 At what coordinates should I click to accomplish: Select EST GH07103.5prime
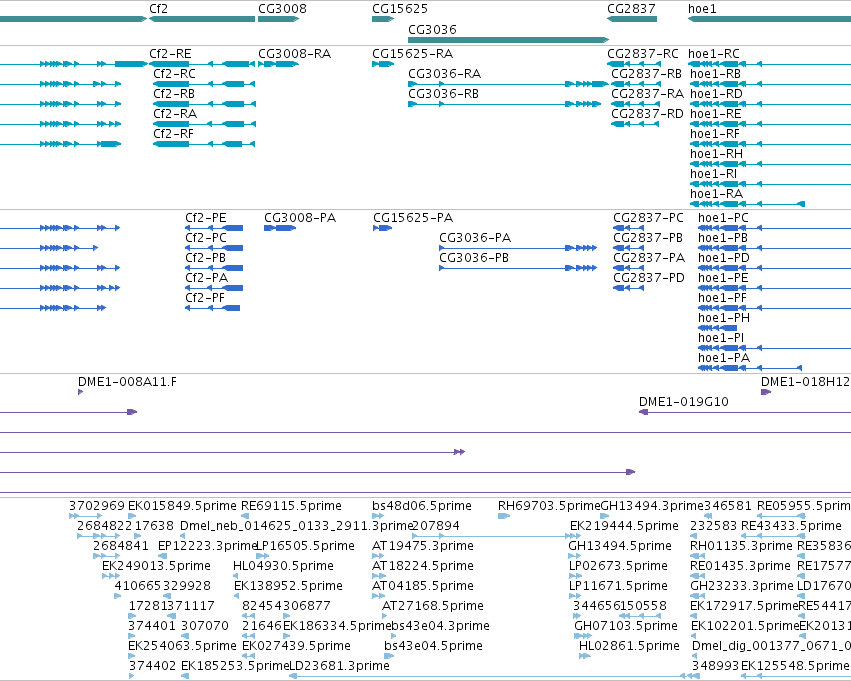coord(626,626)
